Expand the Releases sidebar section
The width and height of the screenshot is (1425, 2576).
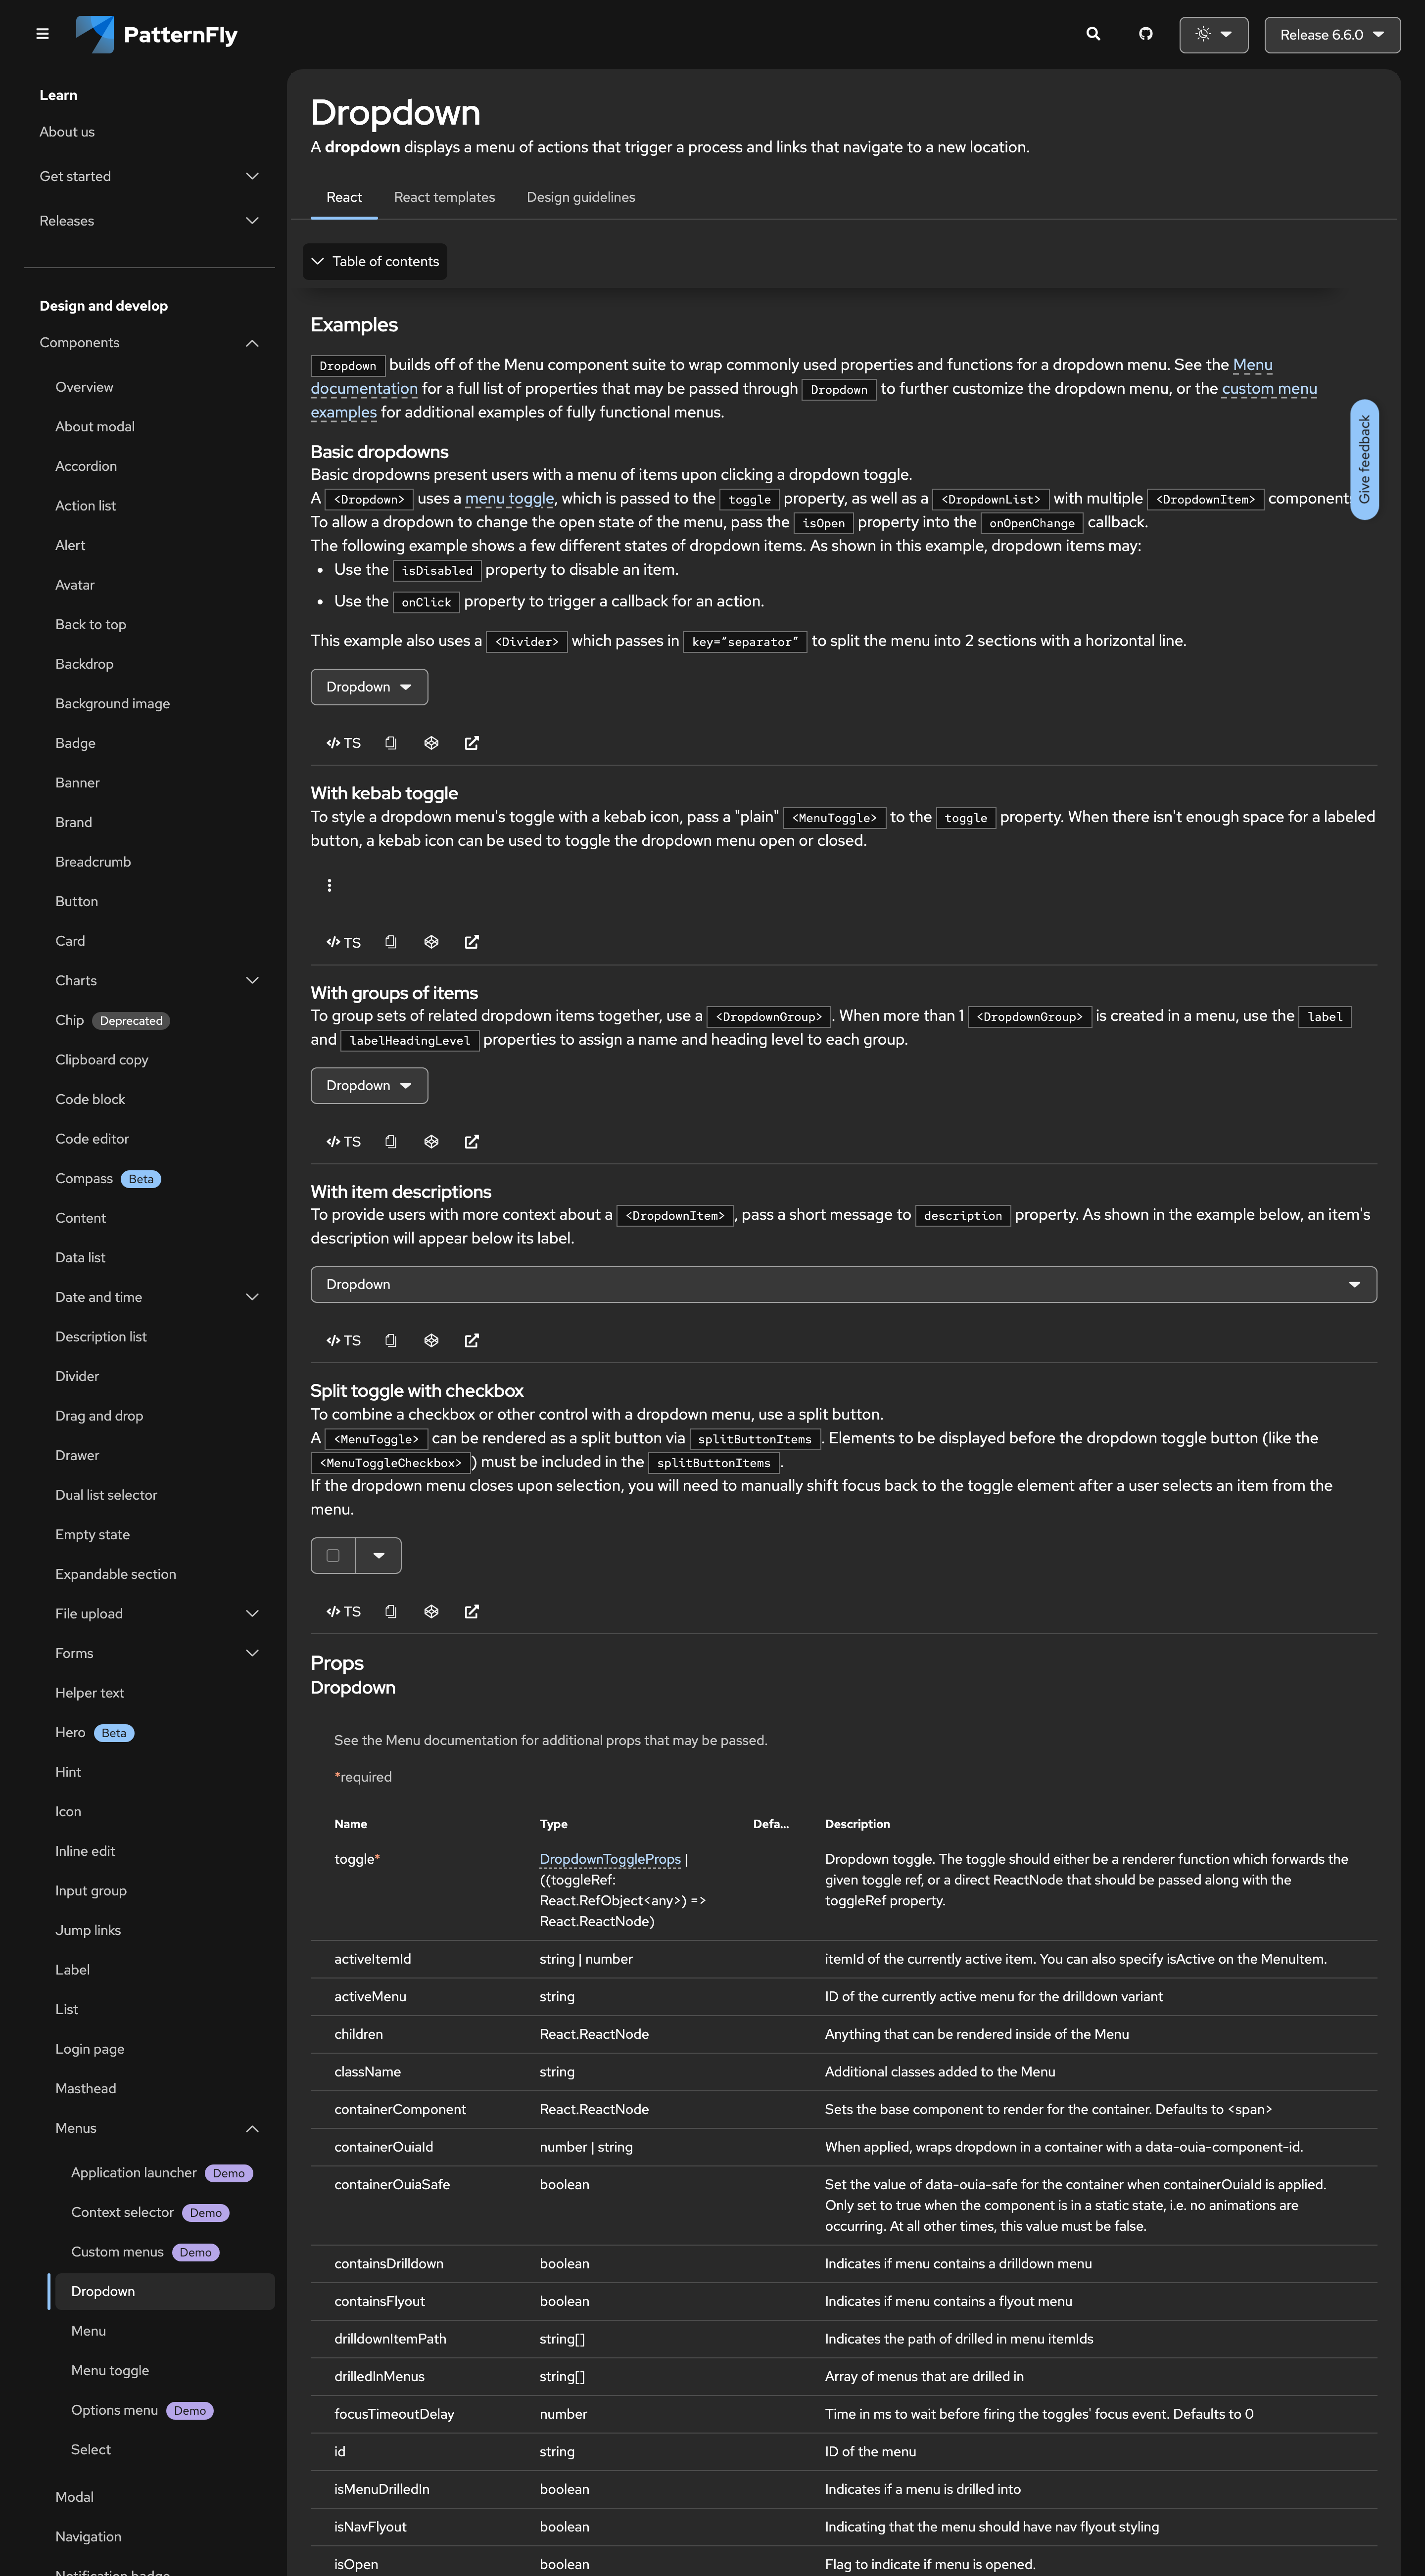pyautogui.click(x=149, y=220)
